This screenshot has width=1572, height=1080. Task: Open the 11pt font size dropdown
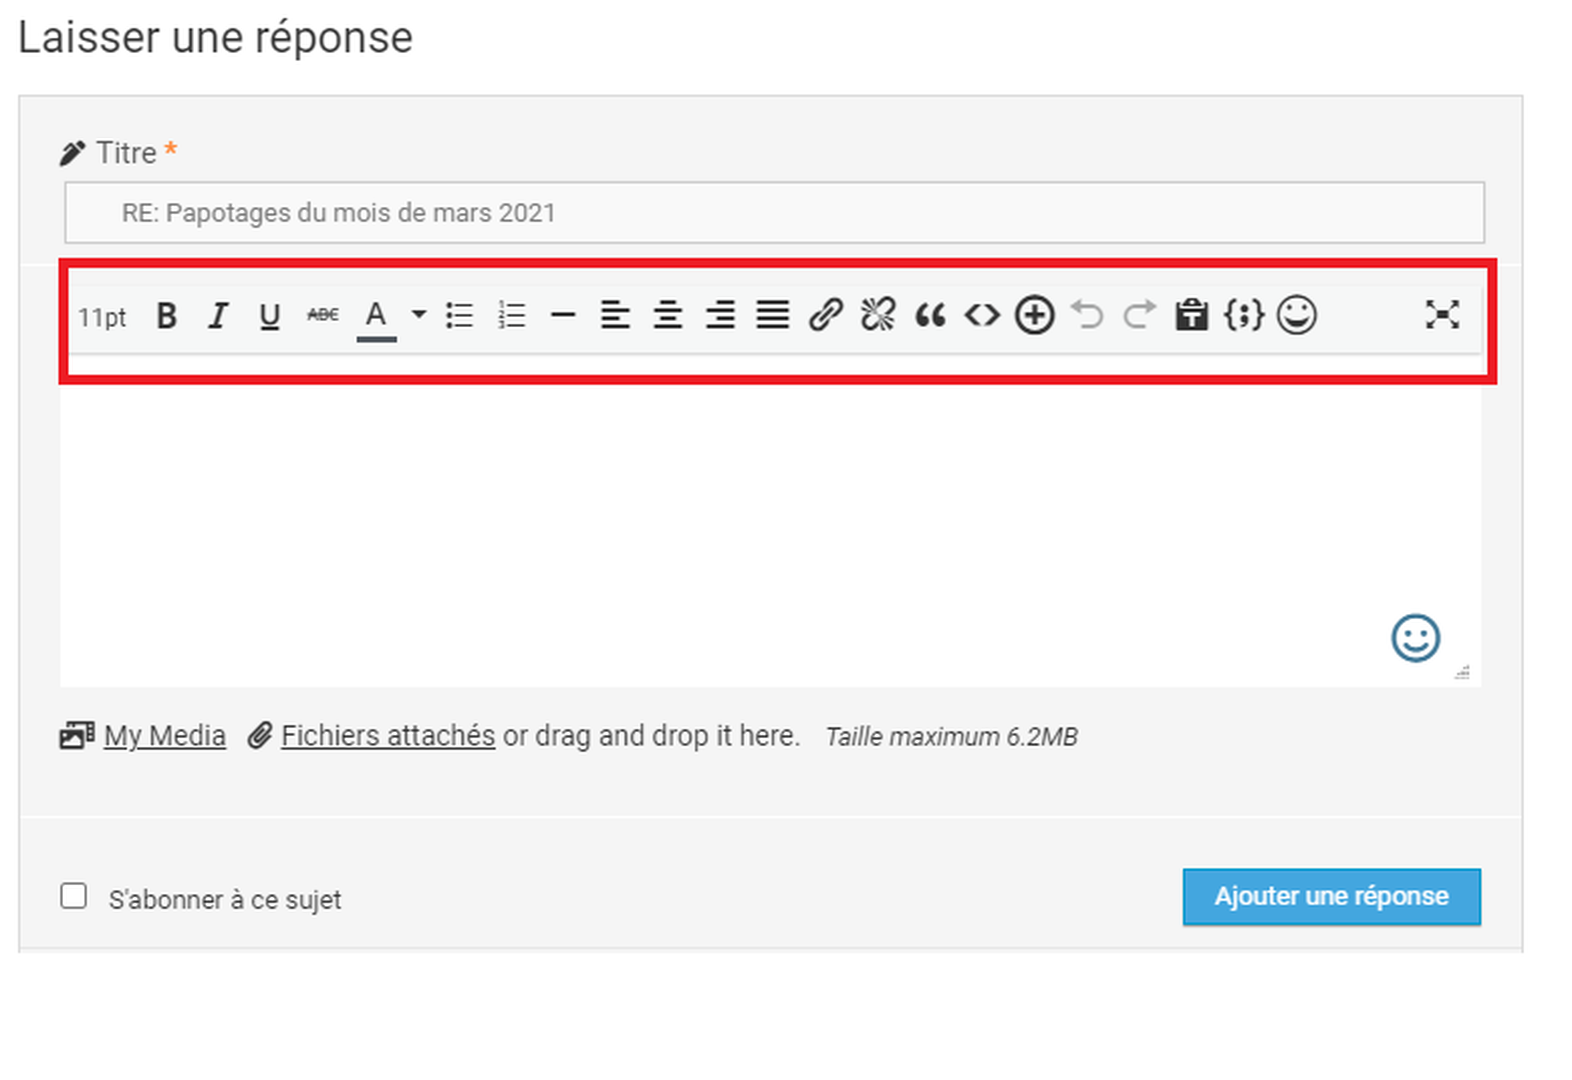pyautogui.click(x=102, y=317)
